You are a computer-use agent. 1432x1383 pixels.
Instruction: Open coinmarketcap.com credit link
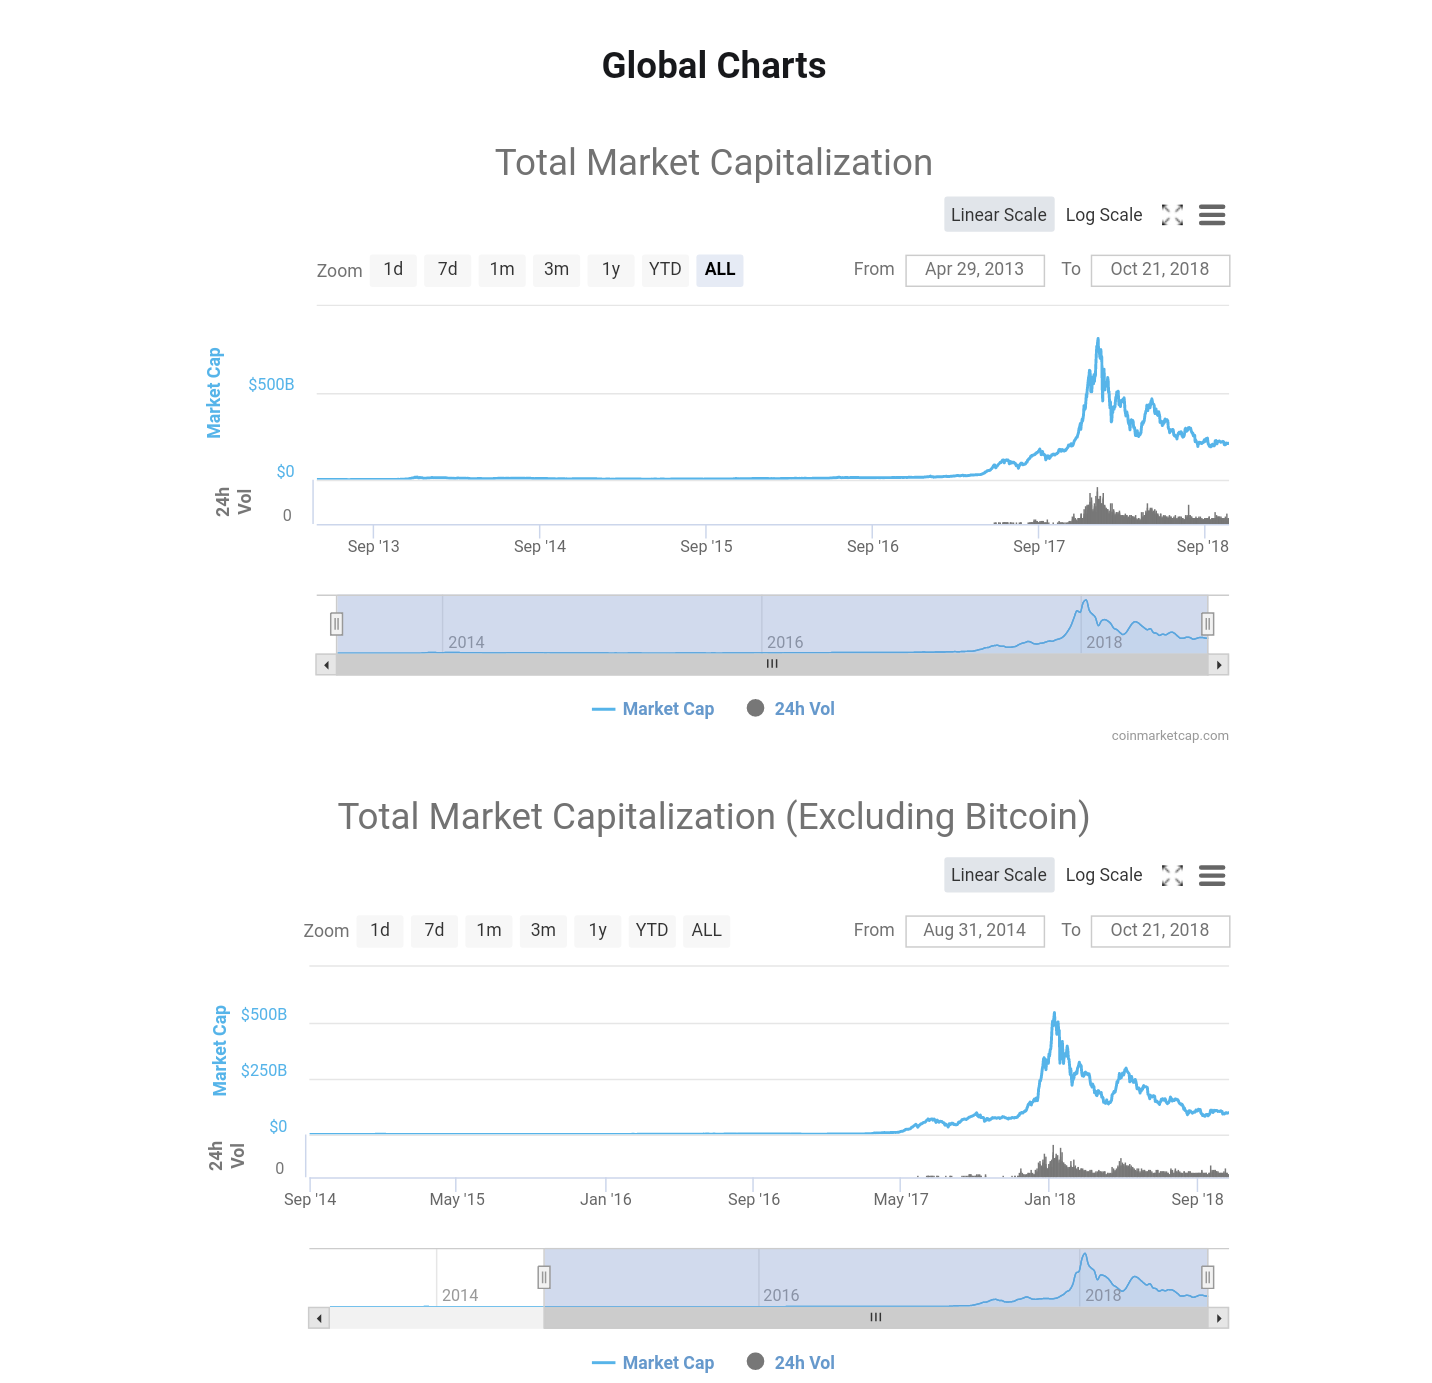click(1170, 736)
